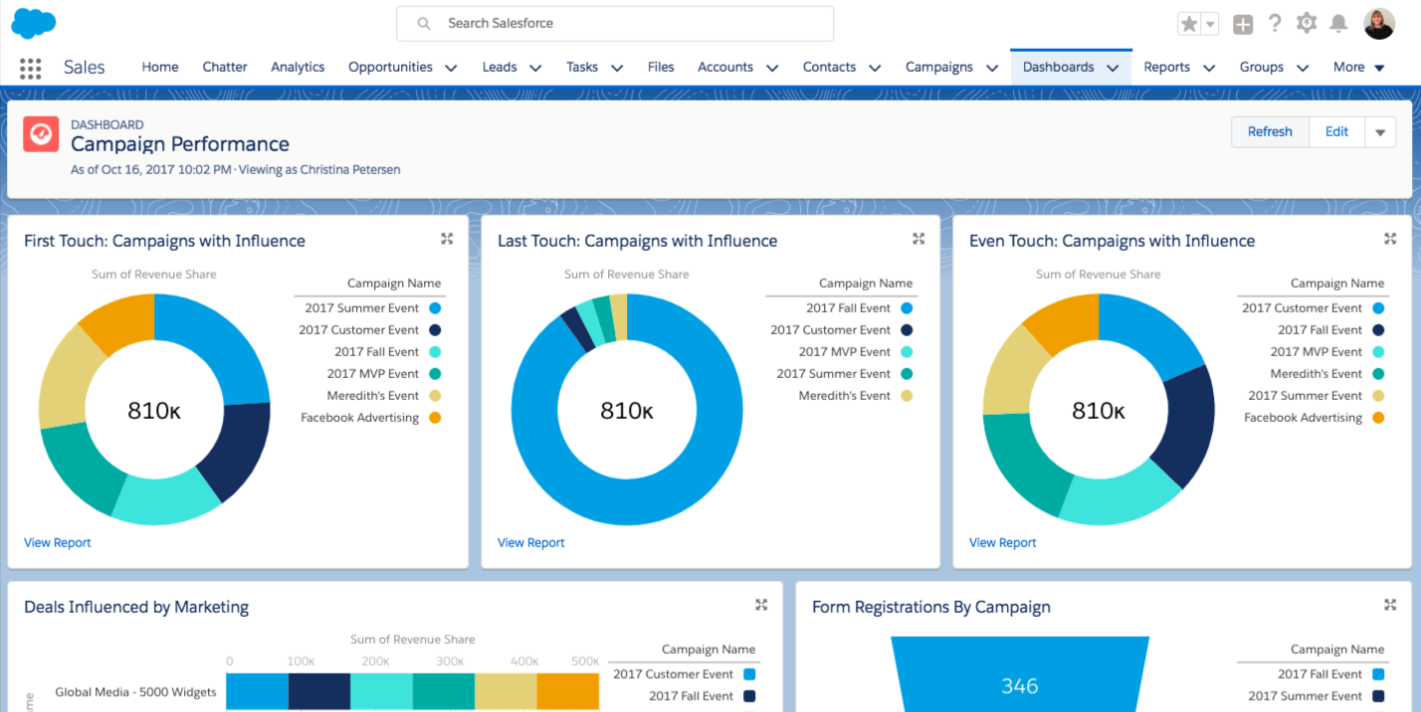Viewport: 1421px width, 712px height.
Task: Click the Edit dashboard button
Action: (1337, 131)
